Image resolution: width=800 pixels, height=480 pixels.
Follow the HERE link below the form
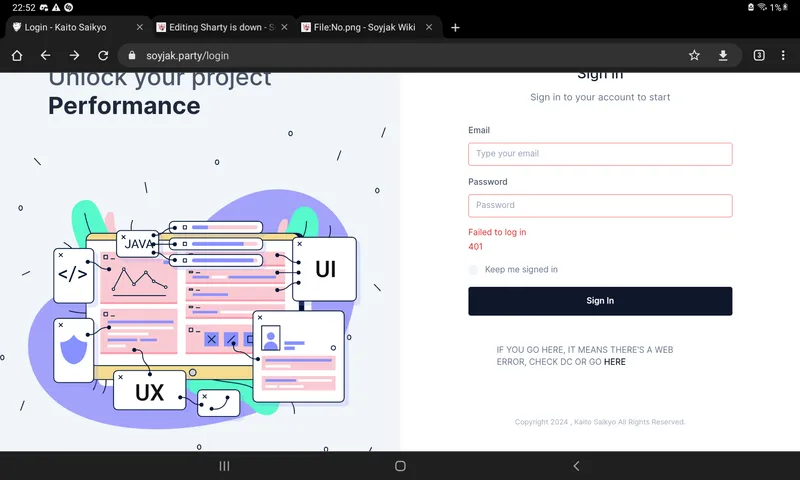click(614, 362)
